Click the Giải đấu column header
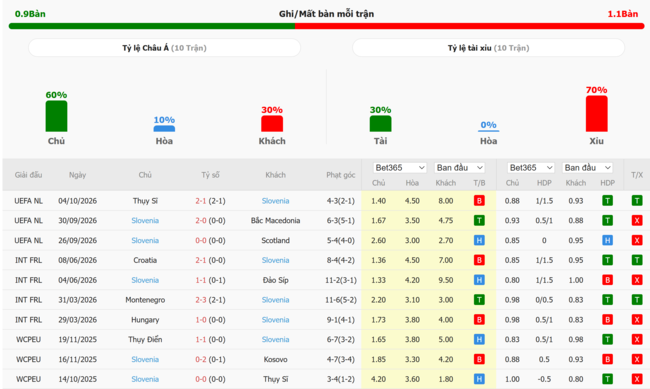The height and width of the screenshot is (389, 650). [28, 175]
